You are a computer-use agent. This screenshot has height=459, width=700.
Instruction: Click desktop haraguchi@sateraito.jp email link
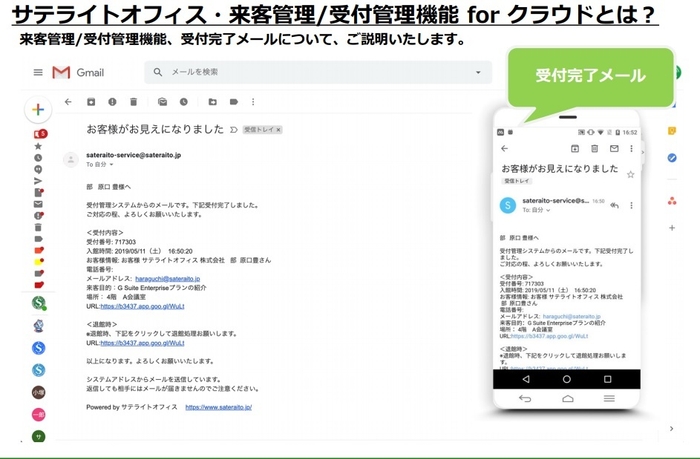[x=167, y=279]
